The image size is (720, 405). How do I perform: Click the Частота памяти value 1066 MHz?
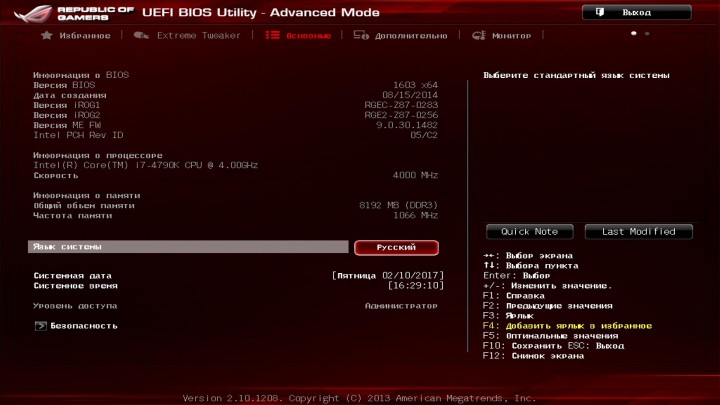(x=415, y=215)
